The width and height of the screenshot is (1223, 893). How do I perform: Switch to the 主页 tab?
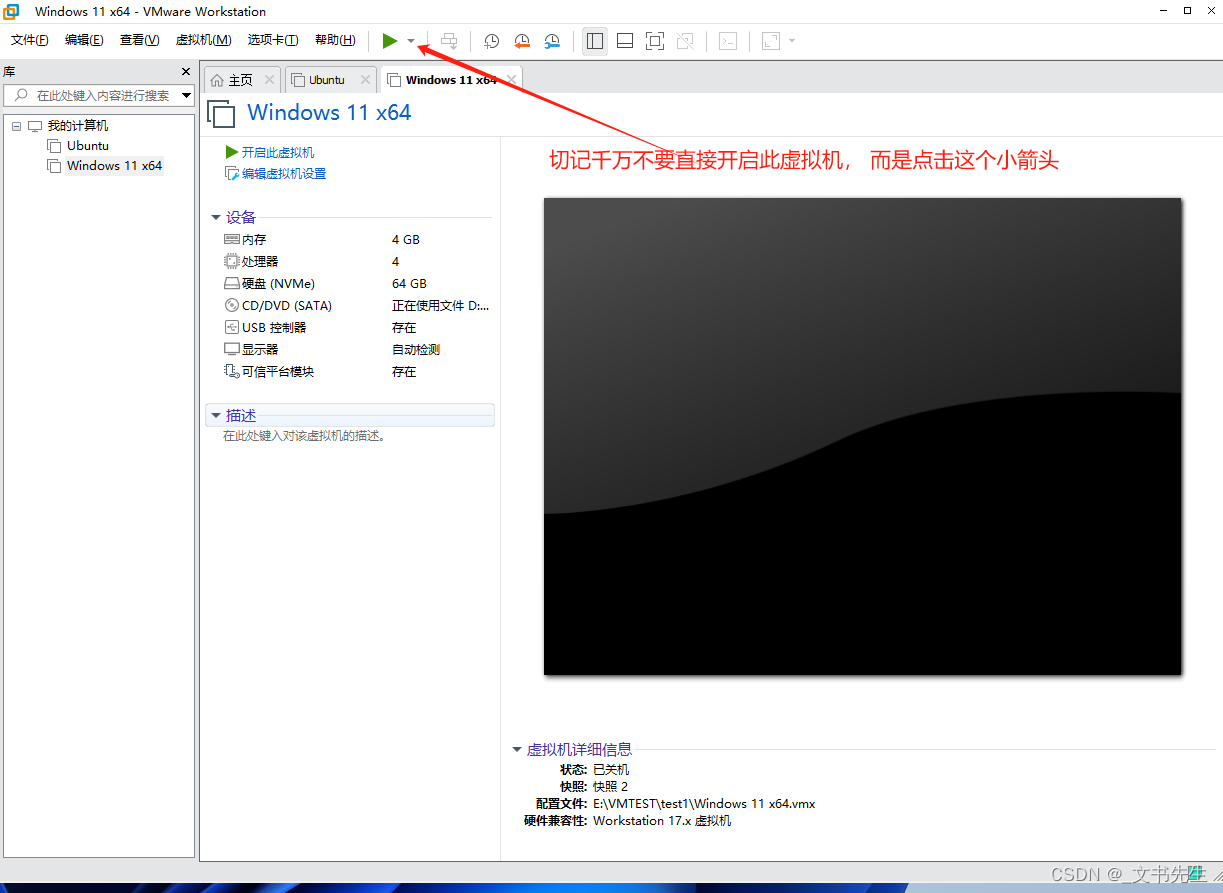click(241, 80)
